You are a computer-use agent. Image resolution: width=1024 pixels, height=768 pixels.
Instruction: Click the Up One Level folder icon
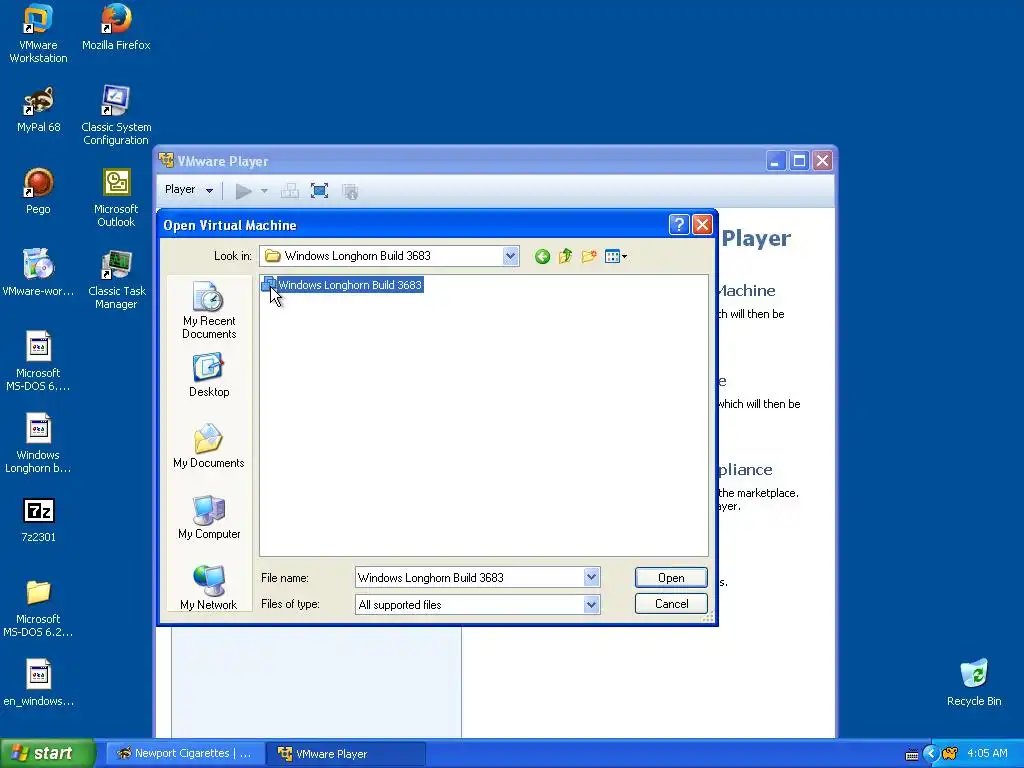566,257
